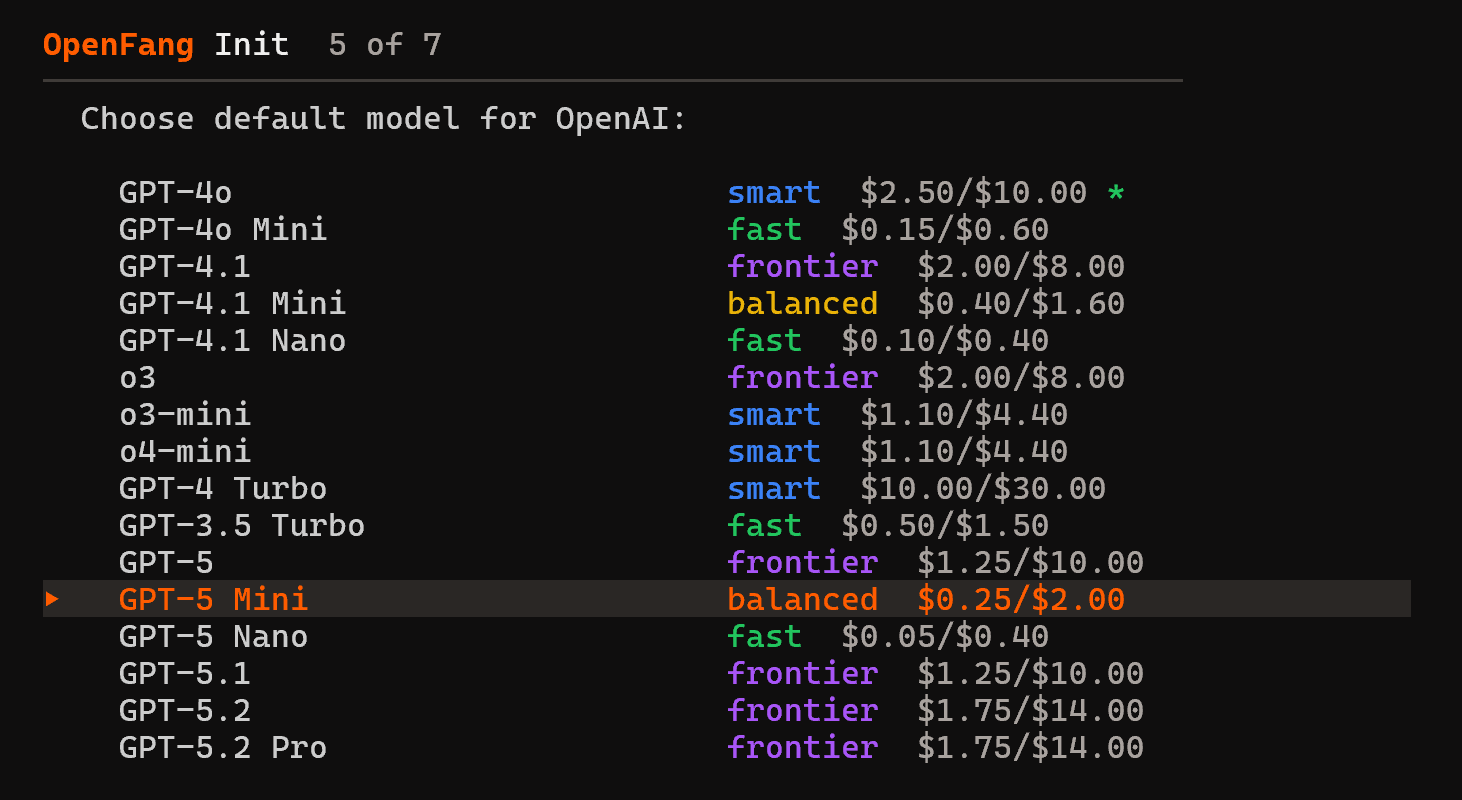Select GPT-5 Nano as default model
The image size is (1462, 800).
pyautogui.click(x=213, y=636)
